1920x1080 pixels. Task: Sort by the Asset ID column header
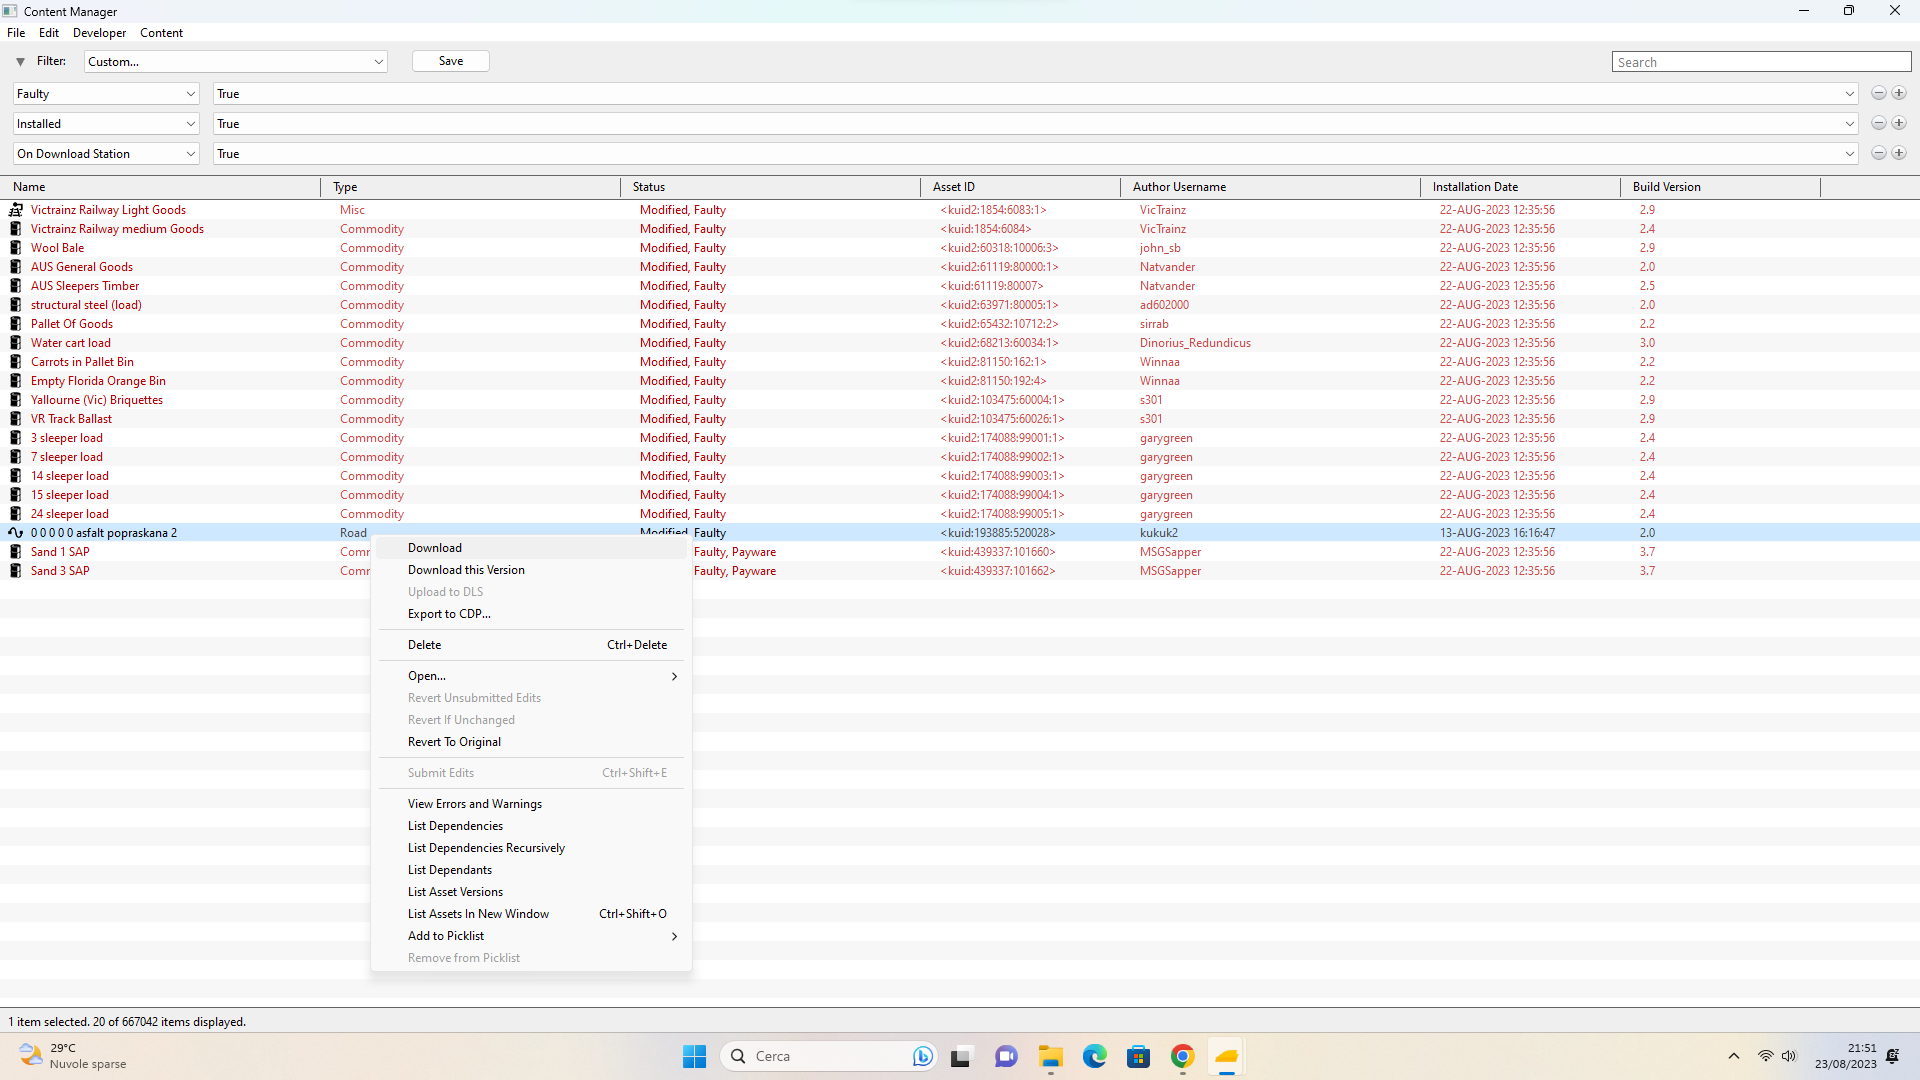[1020, 187]
